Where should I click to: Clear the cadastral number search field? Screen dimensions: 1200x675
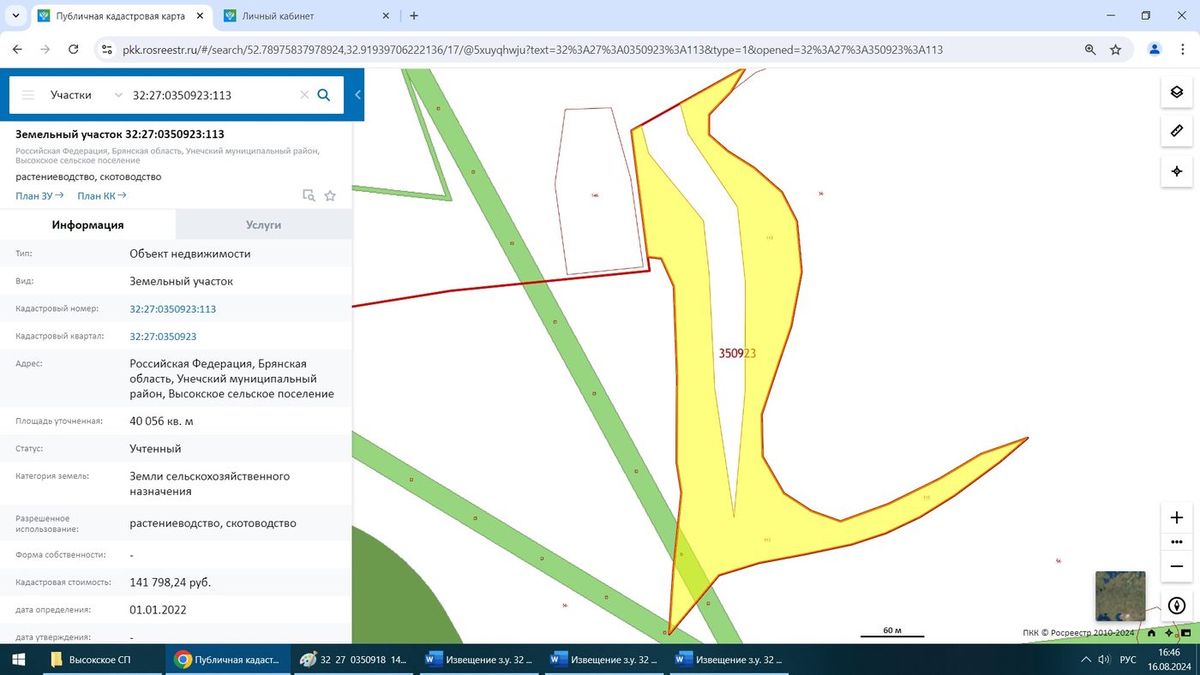tap(304, 95)
